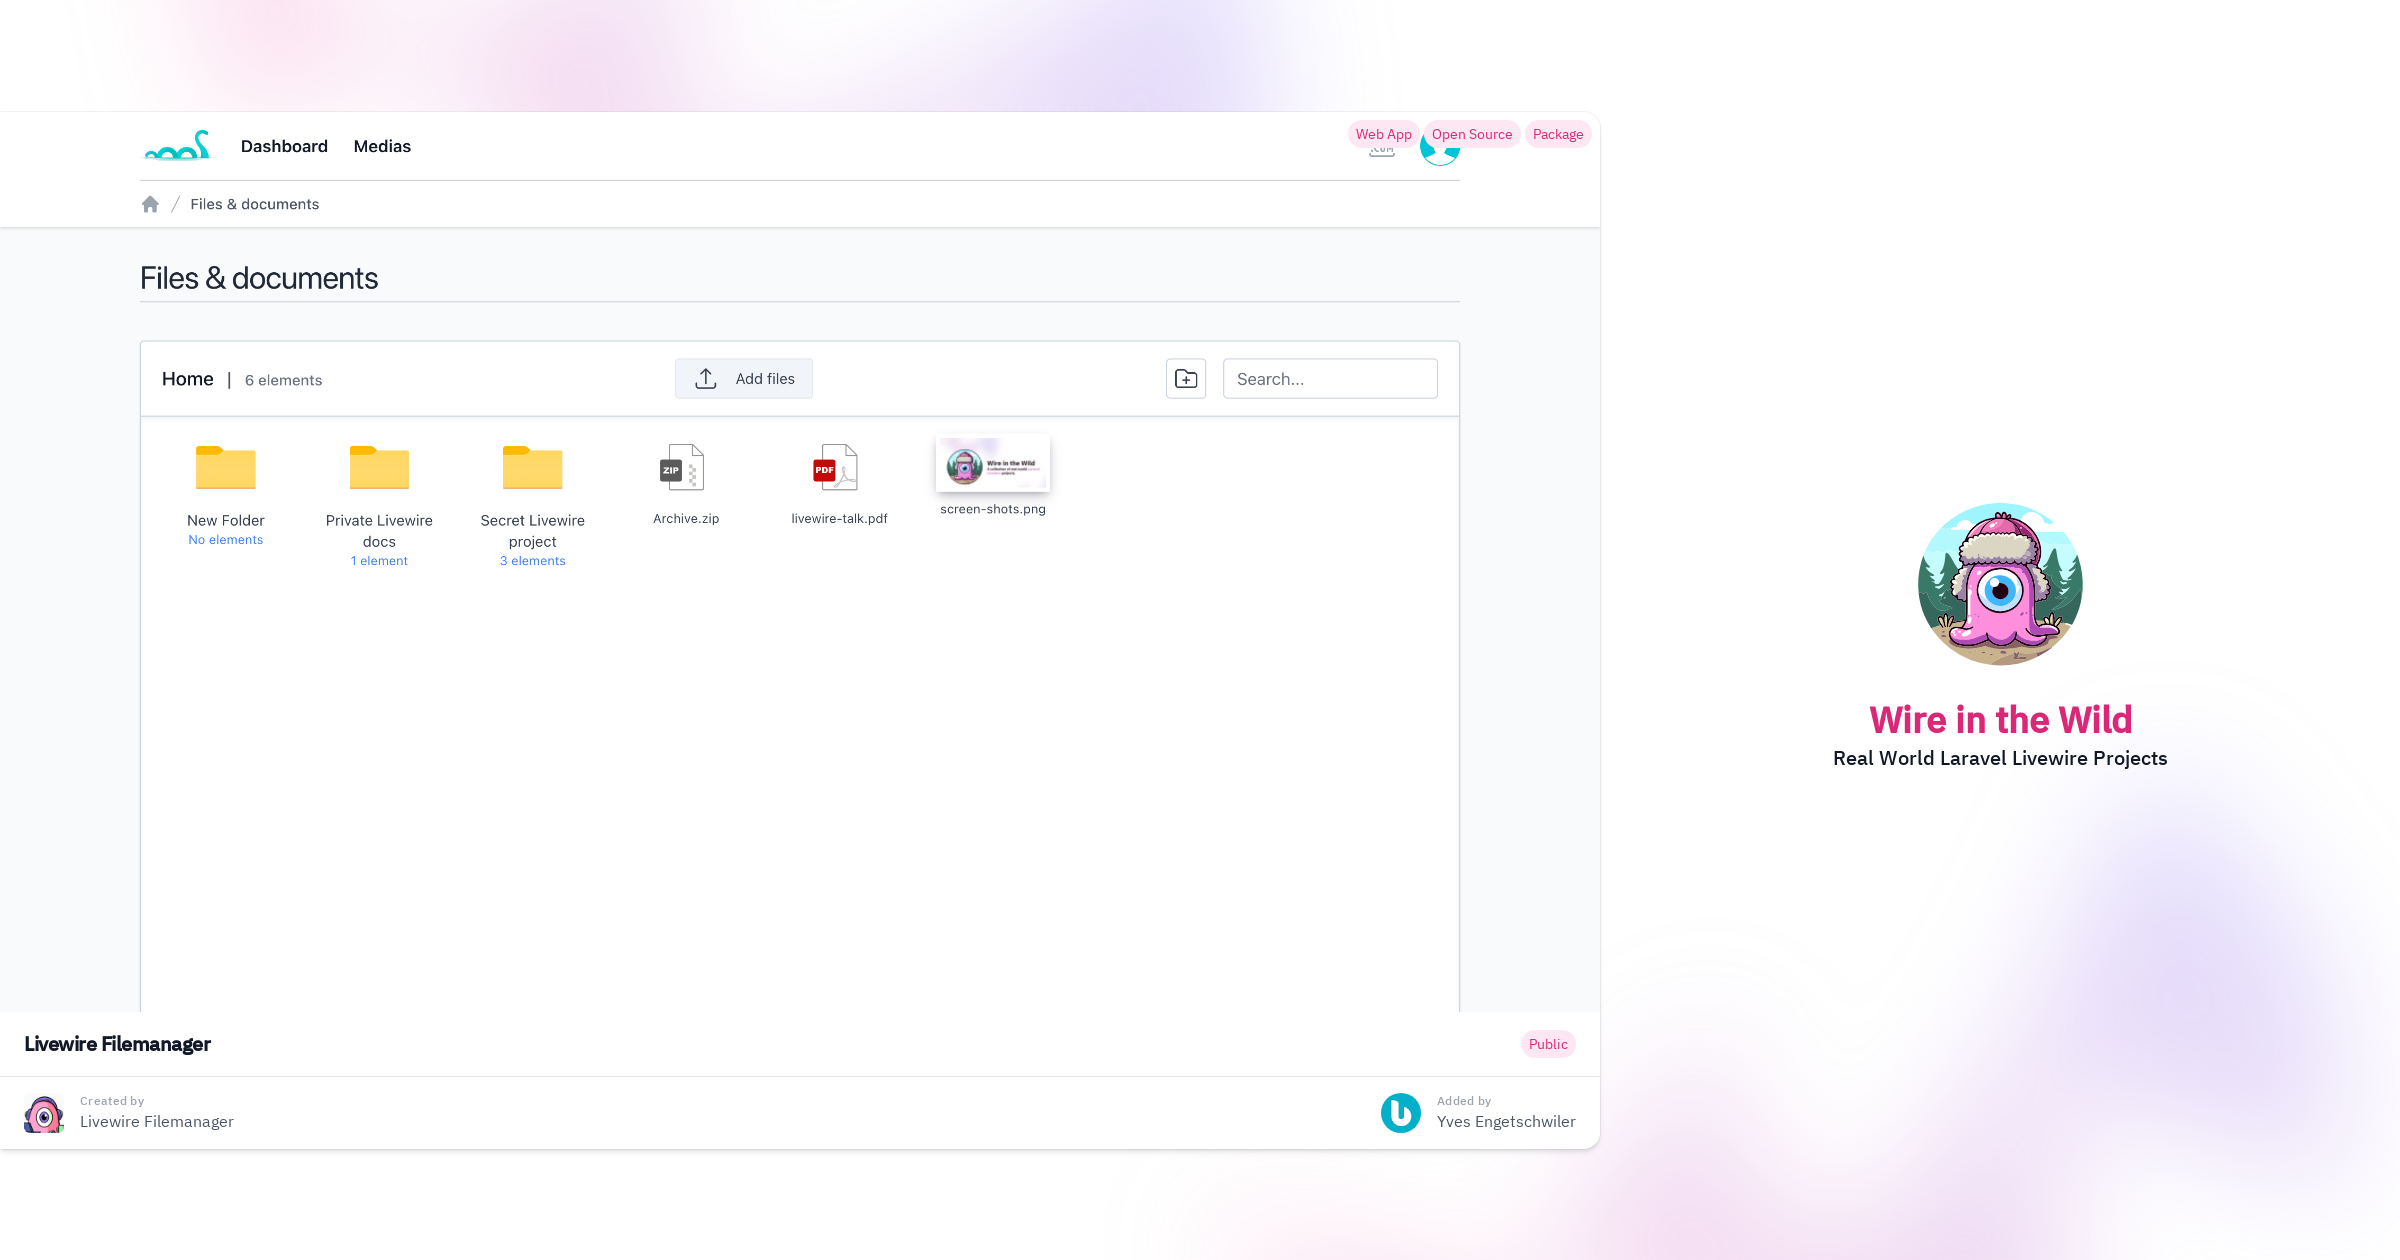
Task: Click the Files & documents breadcrumb
Action: pos(255,204)
